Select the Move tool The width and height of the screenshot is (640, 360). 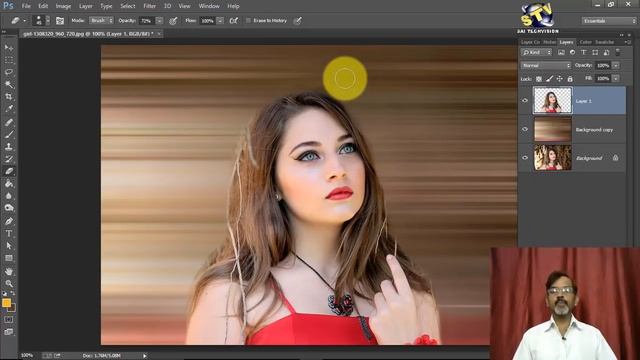9,48
